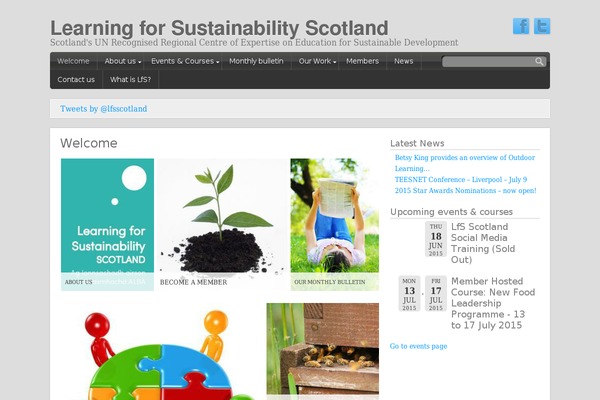Open LfS Scotland Social Media Training event

point(483,243)
